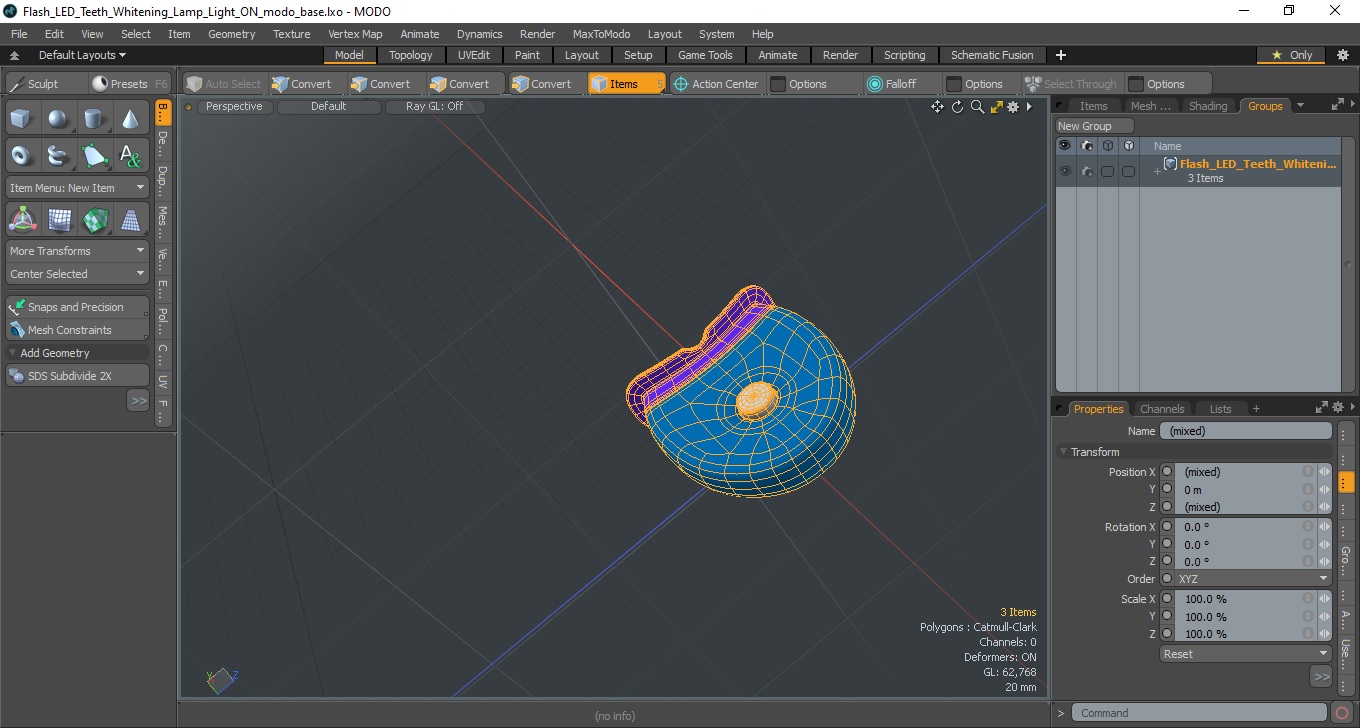
Task: Toggle first checkbox in Flash_LED group row
Action: 1107,172
